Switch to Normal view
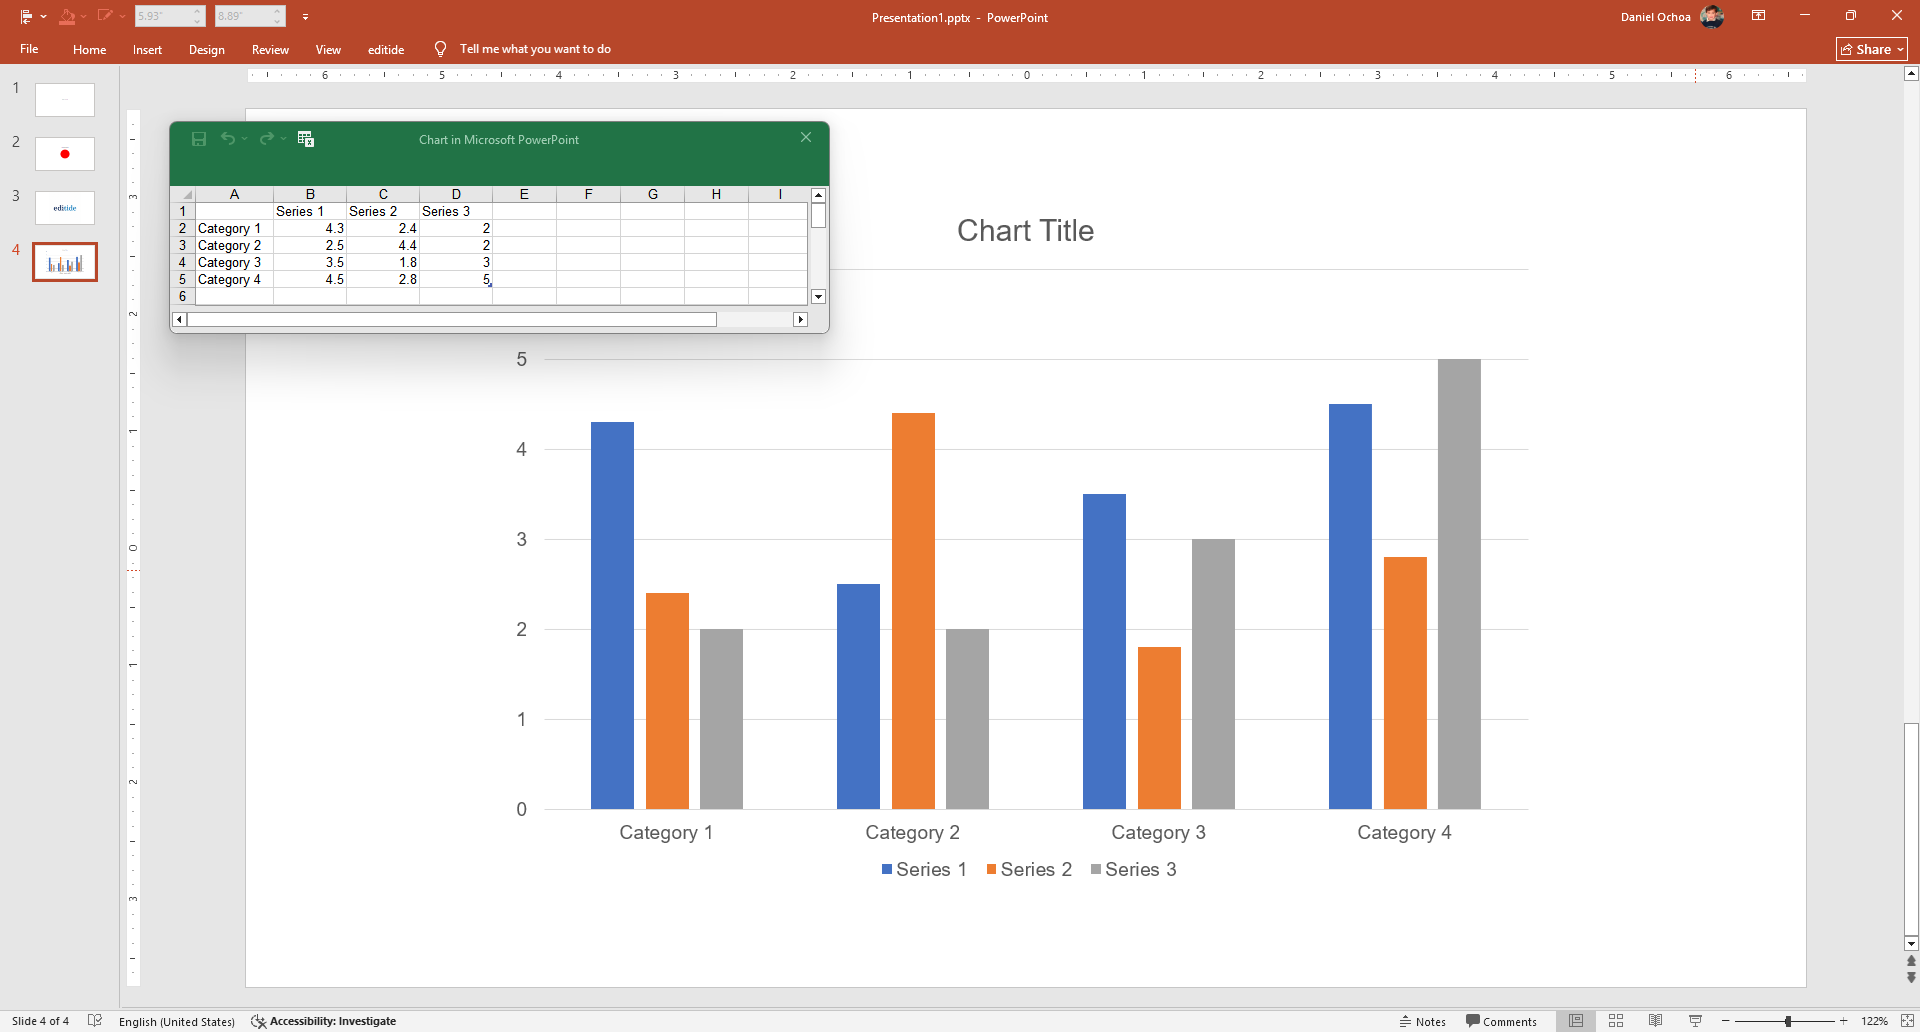This screenshot has height=1032, width=1920. click(1576, 1021)
